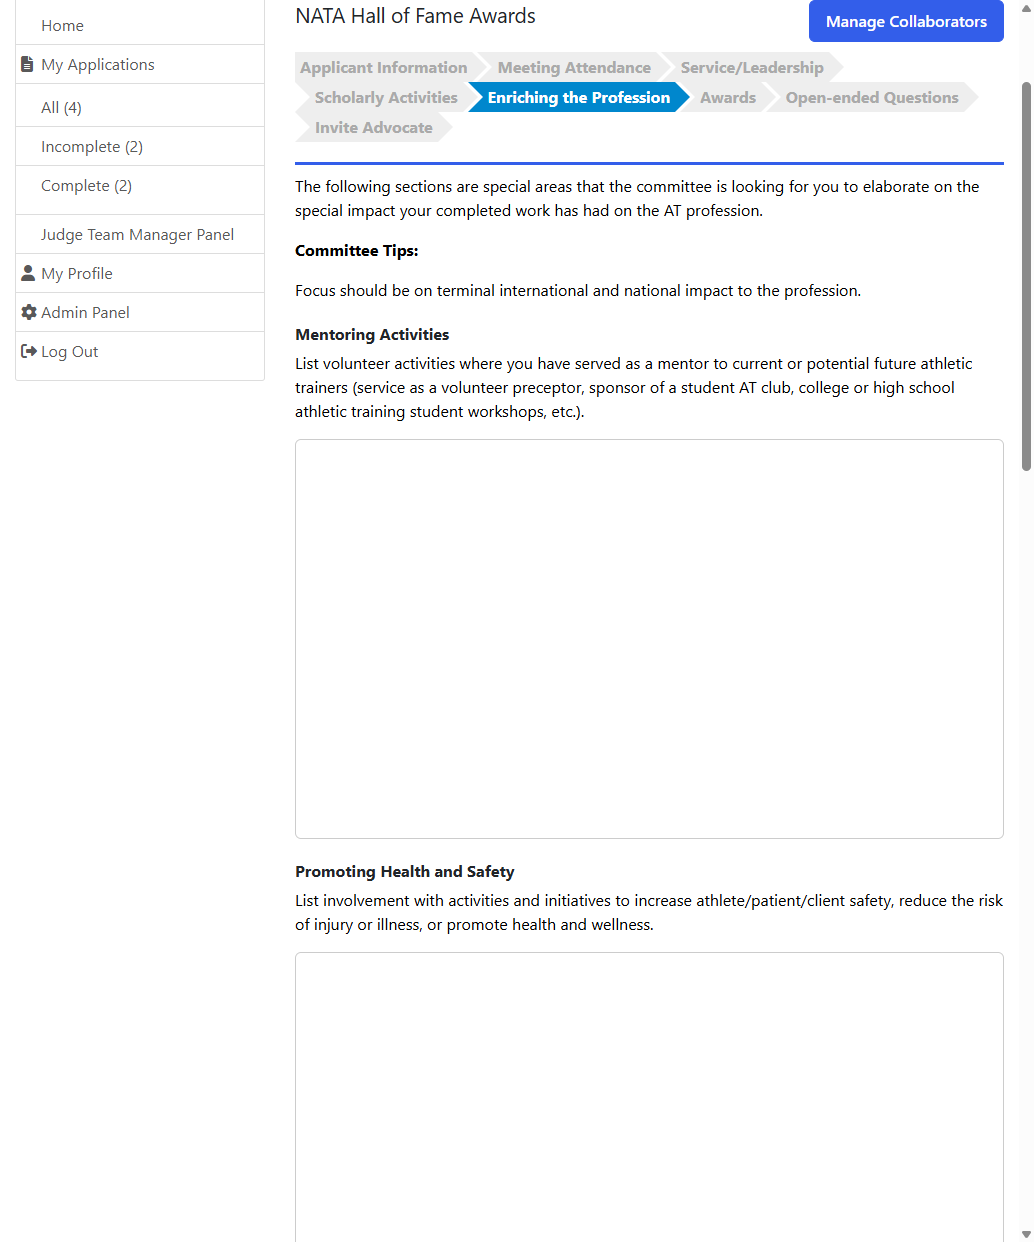Go to Scholarly Activities step
This screenshot has width=1034, height=1242.
(386, 97)
